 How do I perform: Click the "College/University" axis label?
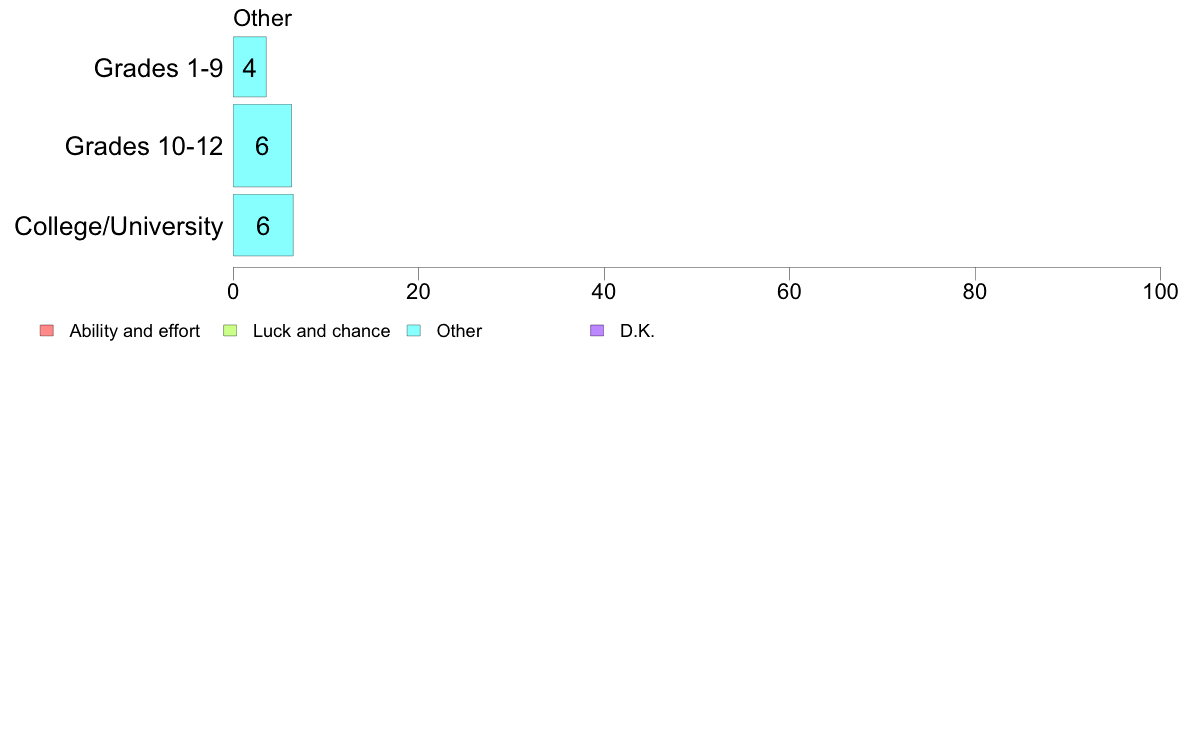[119, 227]
